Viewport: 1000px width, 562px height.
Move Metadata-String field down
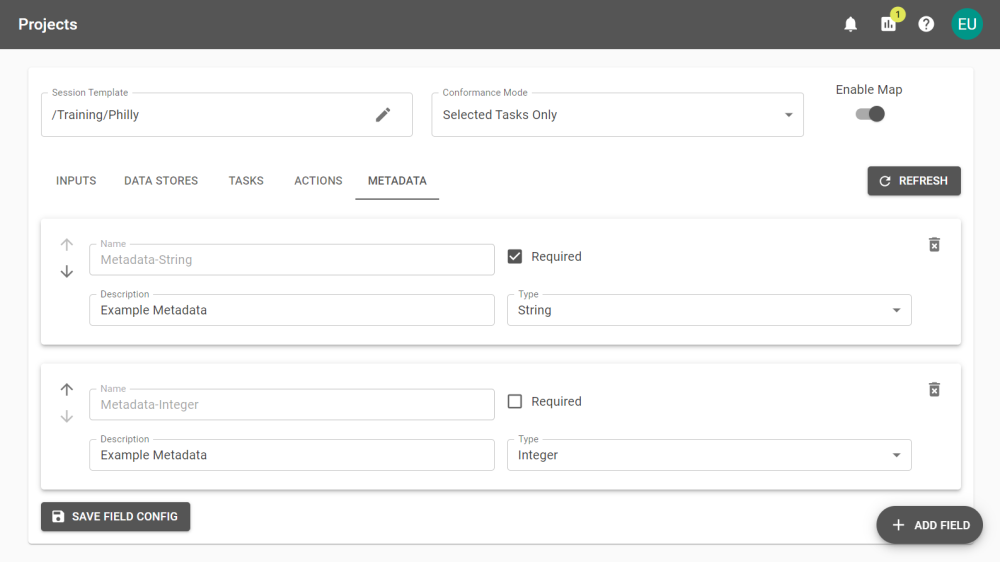pos(66,272)
